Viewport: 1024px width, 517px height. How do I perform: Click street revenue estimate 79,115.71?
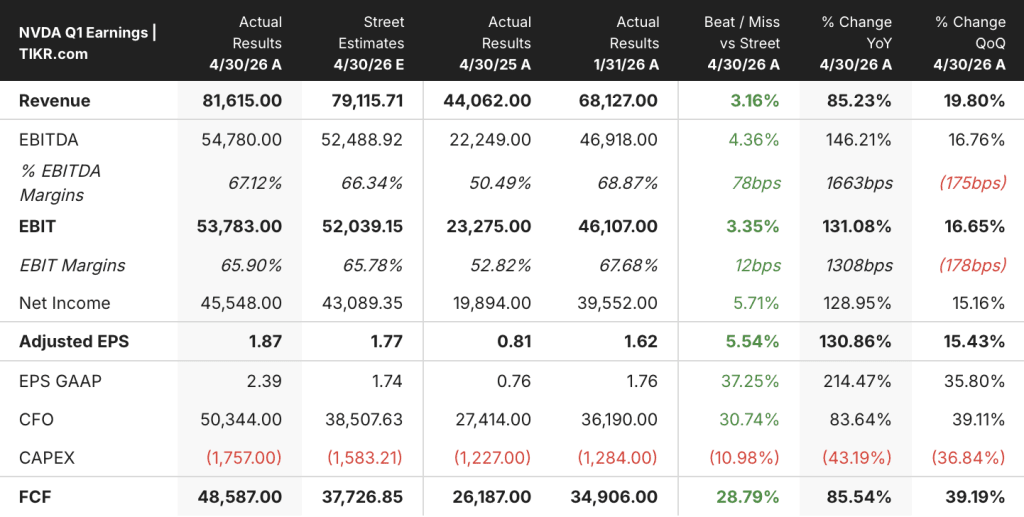pos(362,101)
